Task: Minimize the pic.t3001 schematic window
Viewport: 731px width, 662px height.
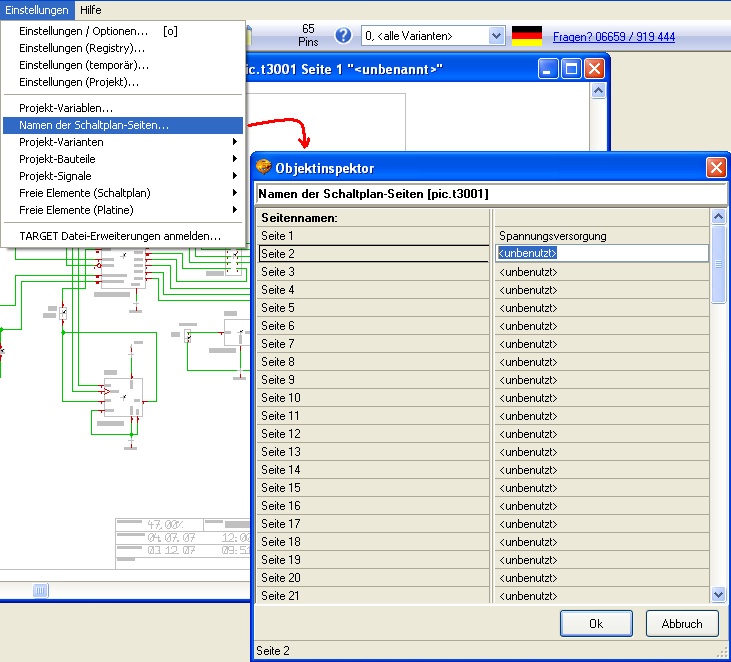Action: coord(548,69)
